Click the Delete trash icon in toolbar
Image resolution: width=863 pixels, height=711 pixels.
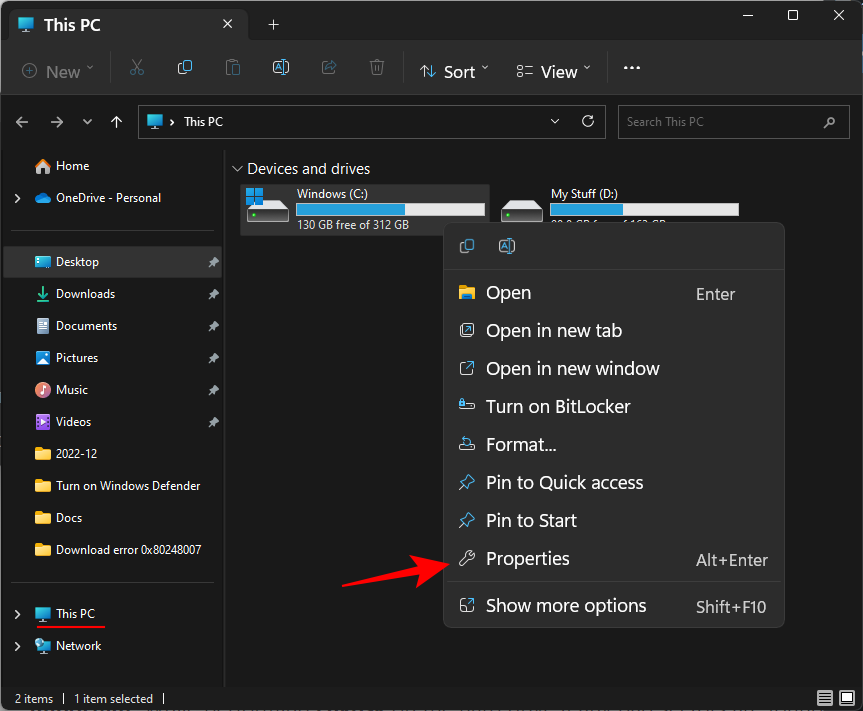377,69
